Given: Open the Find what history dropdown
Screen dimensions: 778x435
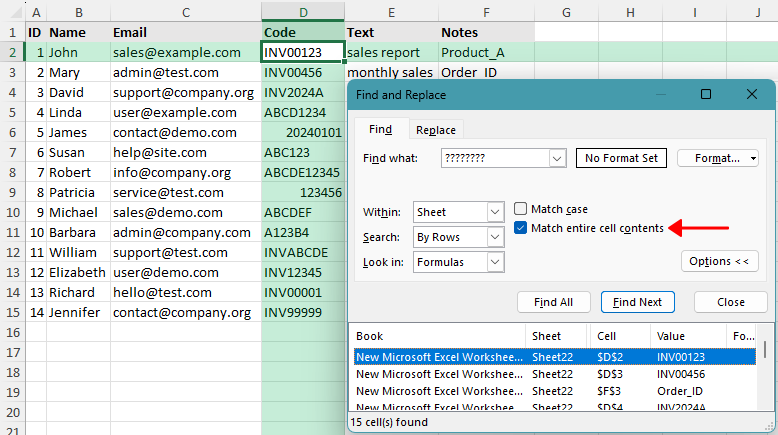Looking at the screenshot, I should [557, 159].
